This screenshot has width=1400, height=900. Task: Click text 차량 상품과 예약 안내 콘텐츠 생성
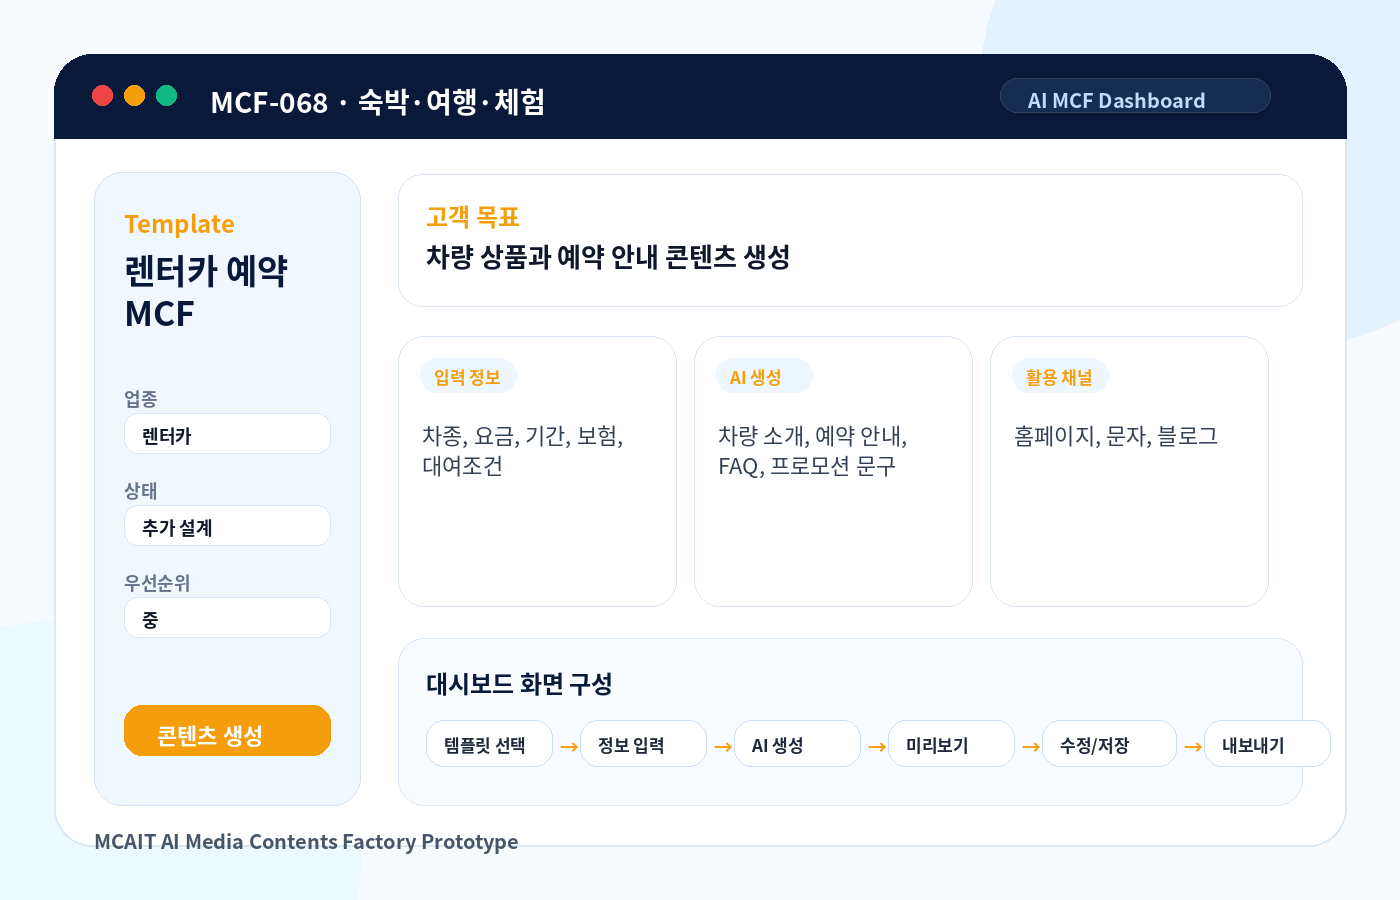(x=608, y=257)
